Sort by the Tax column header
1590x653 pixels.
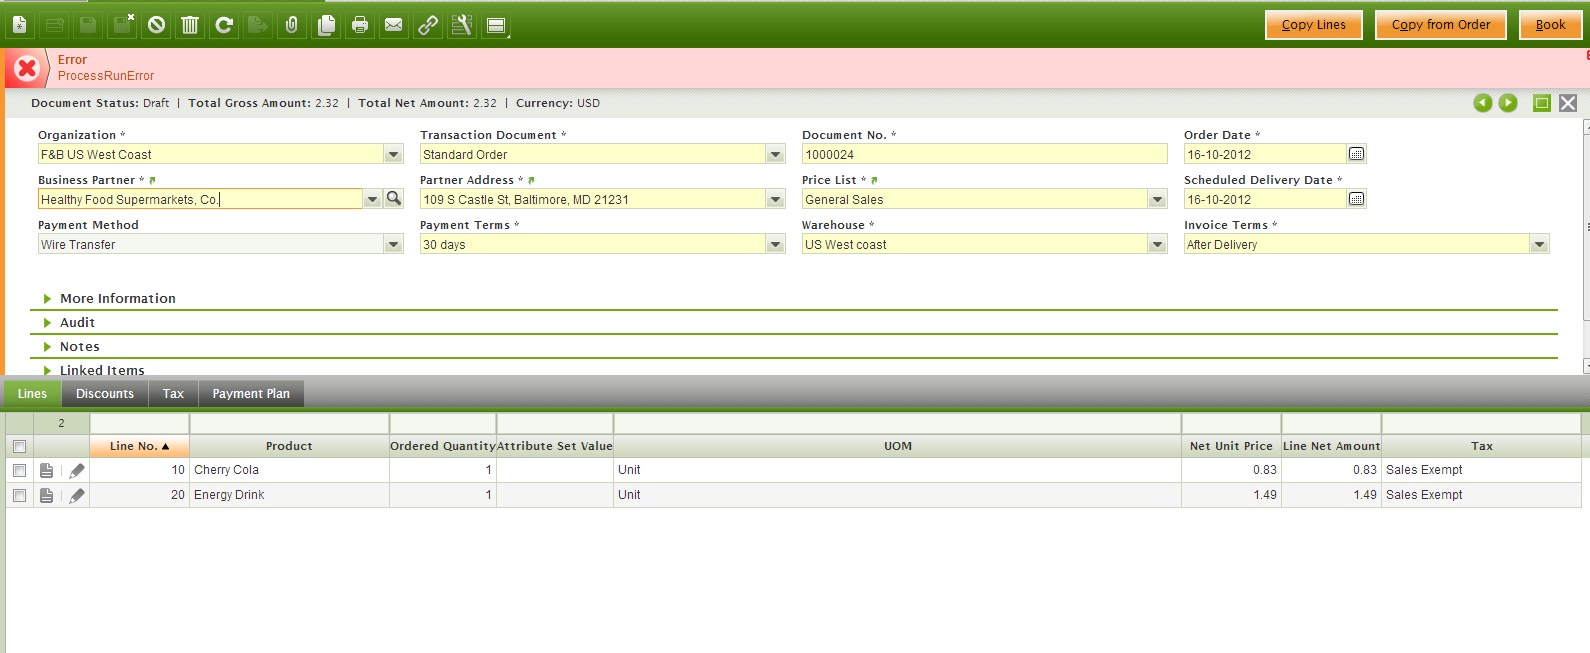point(1481,446)
